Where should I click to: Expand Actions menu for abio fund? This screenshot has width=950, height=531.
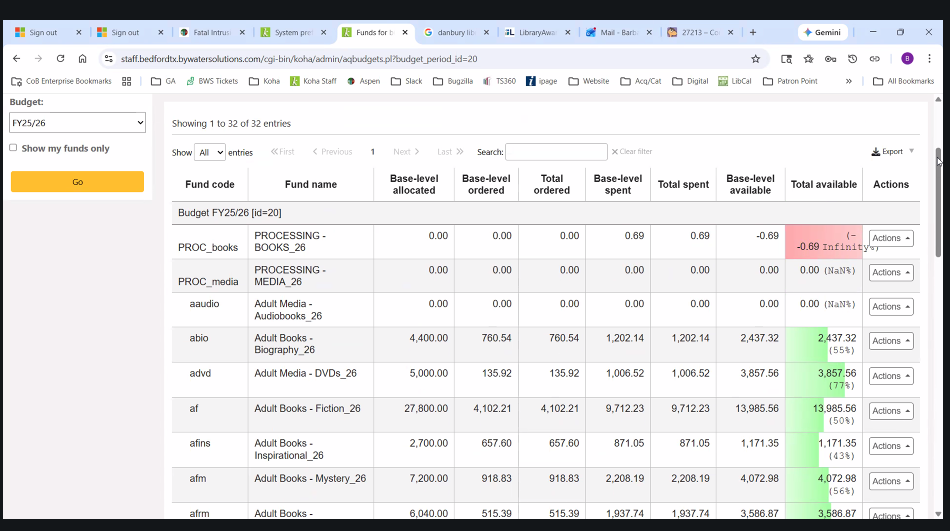(x=890, y=341)
